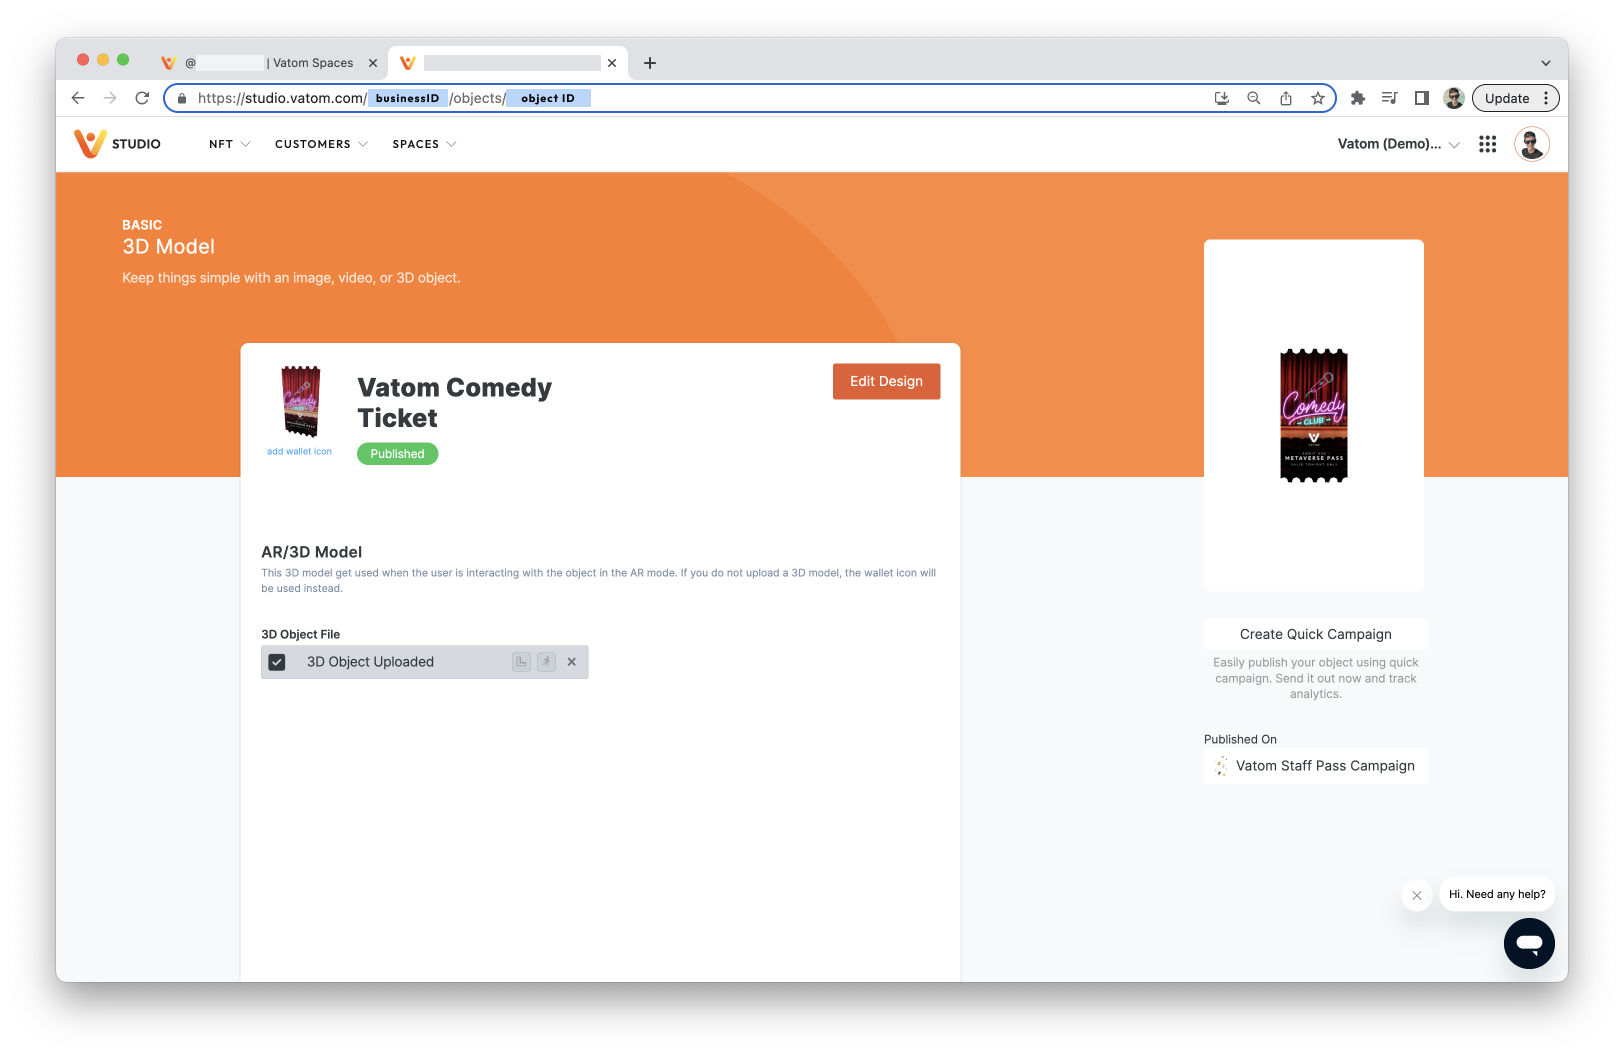1624x1056 pixels.
Task: Click the Create Quick Campaign button
Action: [1315, 634]
